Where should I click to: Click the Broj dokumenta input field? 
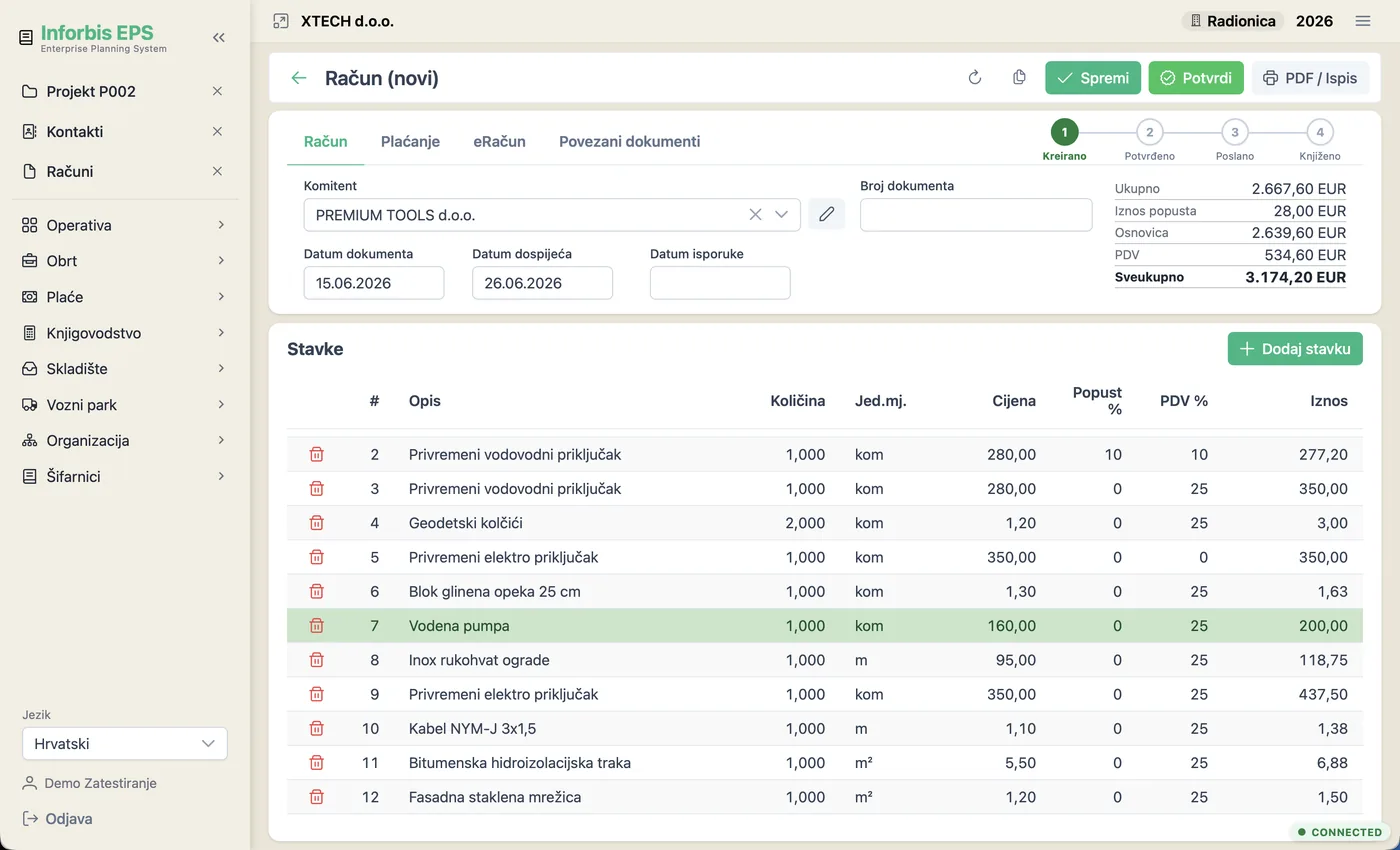[x=976, y=214]
